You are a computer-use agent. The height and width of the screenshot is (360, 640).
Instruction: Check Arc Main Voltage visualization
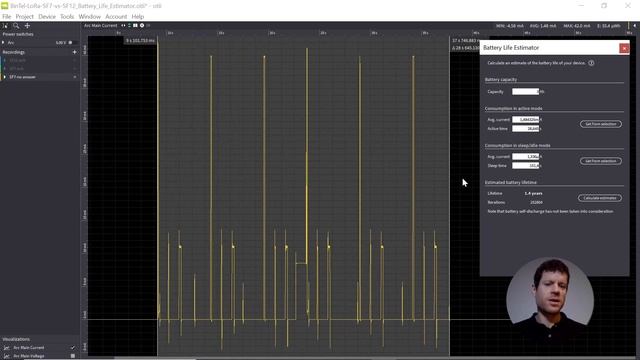[73, 356]
